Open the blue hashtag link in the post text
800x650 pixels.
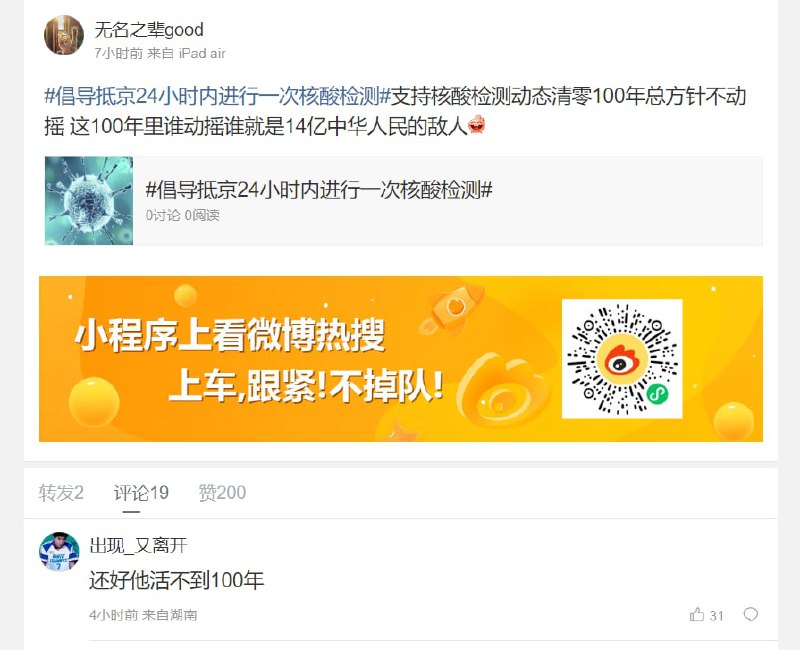(x=218, y=96)
